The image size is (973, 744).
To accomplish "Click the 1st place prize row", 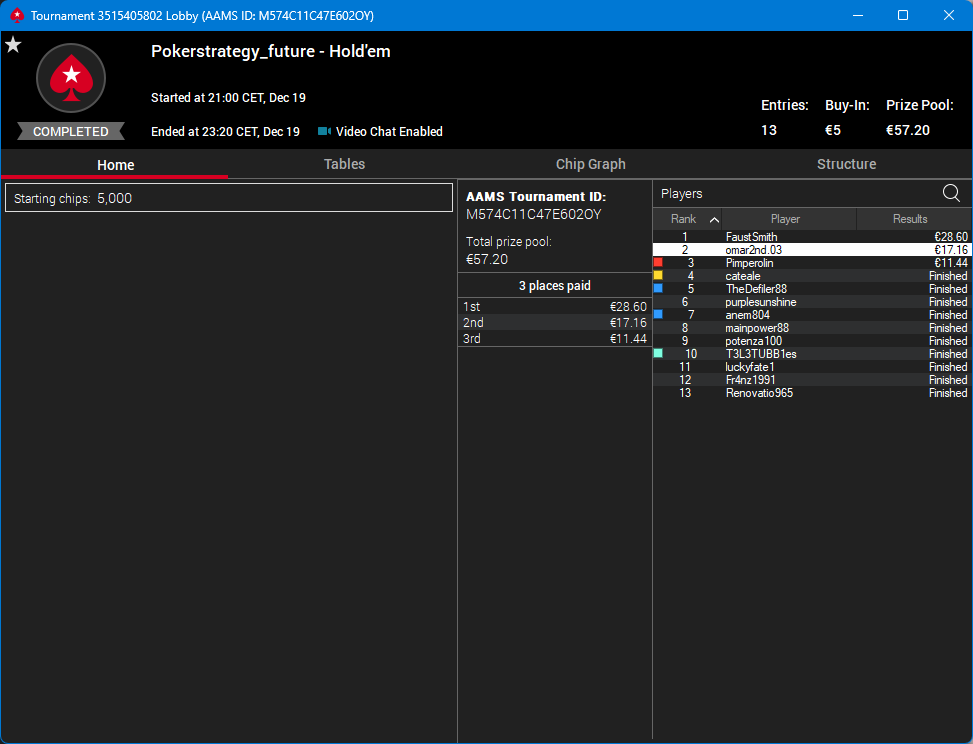I will [x=555, y=307].
